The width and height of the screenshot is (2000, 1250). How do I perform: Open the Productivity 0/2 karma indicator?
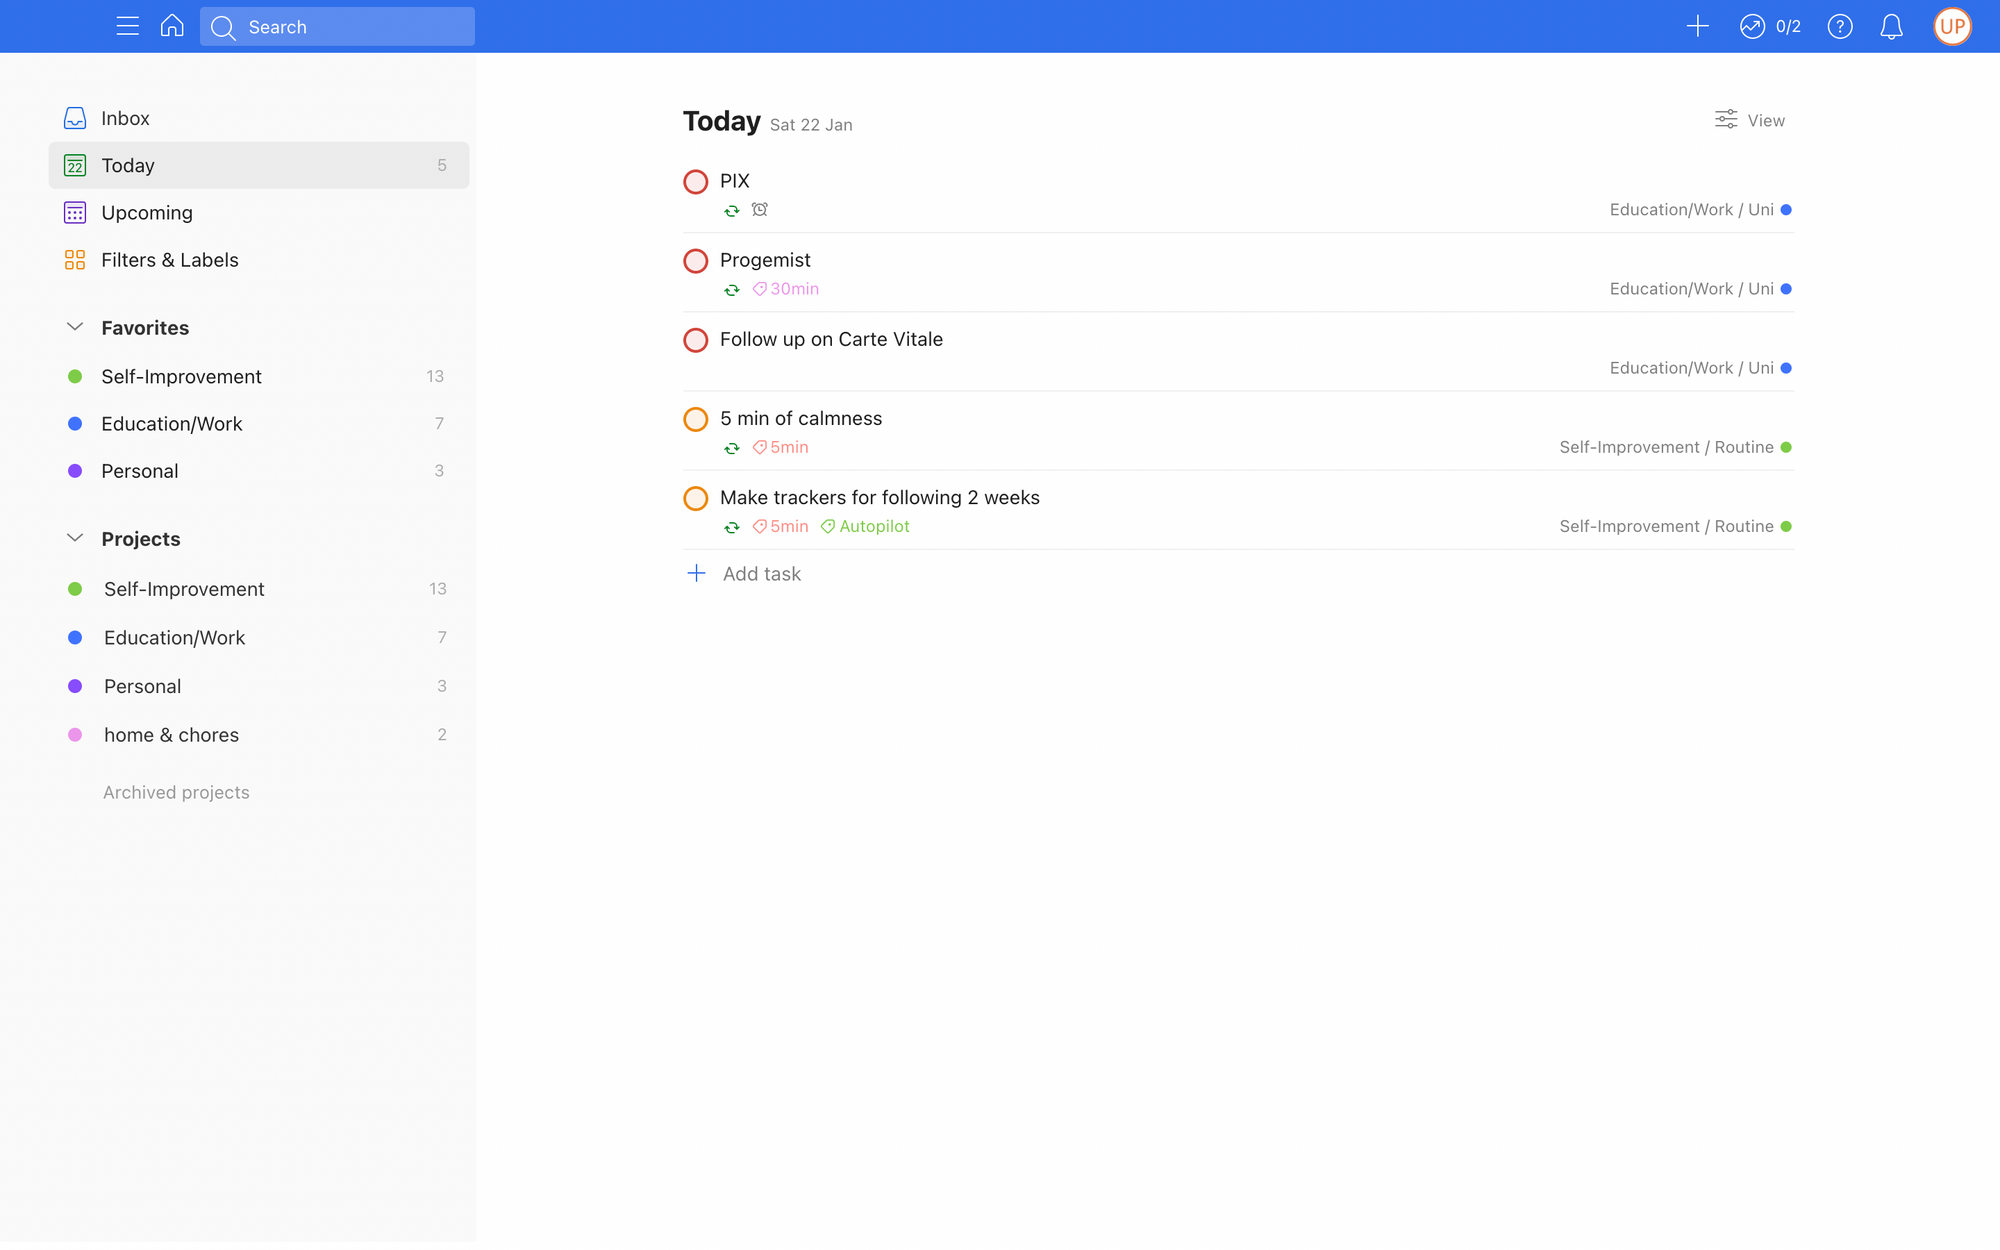1770,26
